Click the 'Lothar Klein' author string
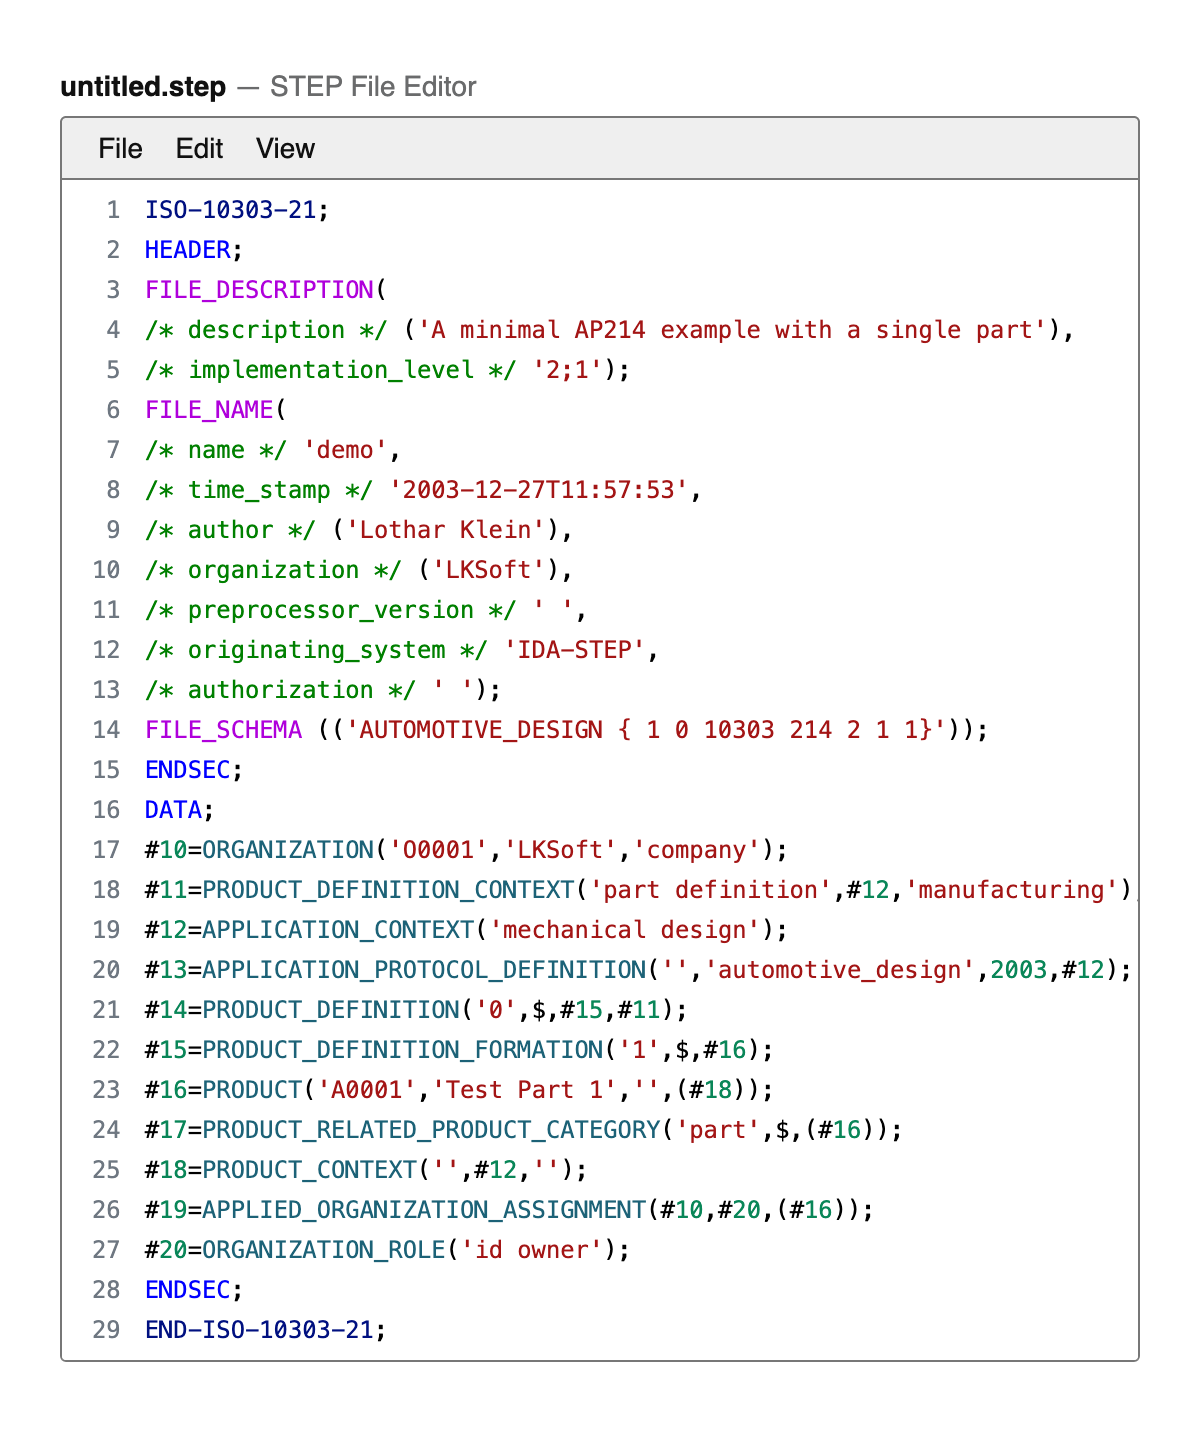 (445, 530)
